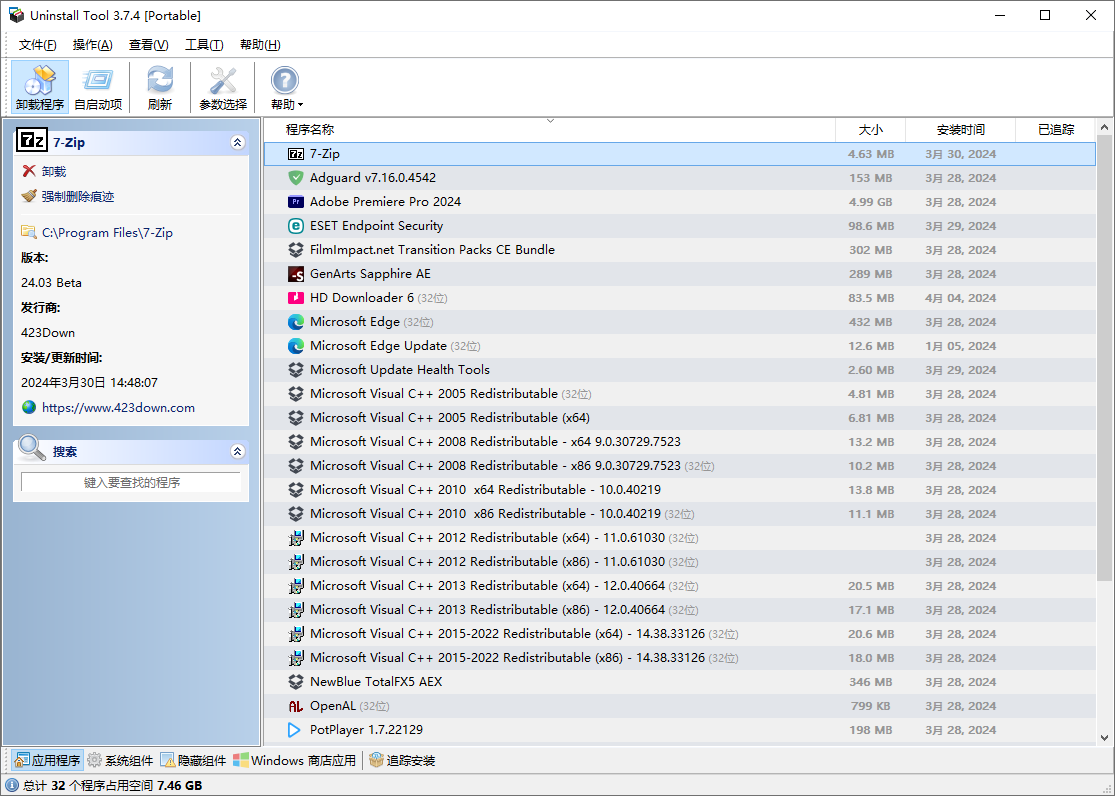
Task: Click the Uninstall (卸载) link for 7-Zip
Action: click(53, 172)
